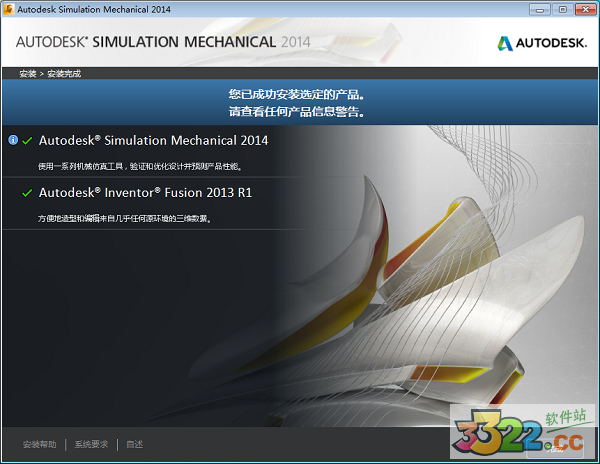This screenshot has height=464, width=600.
Task: Open the 系统要求 link
Action: 91,444
